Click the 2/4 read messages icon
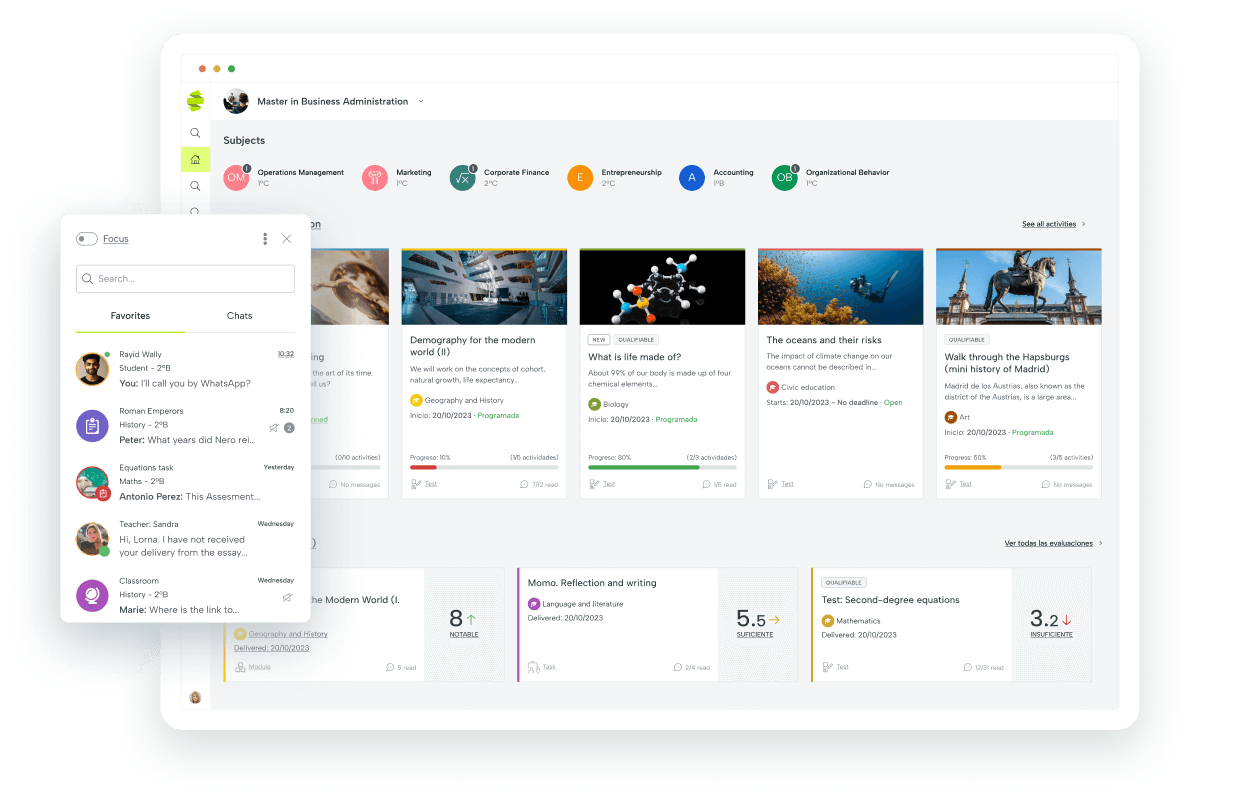Screen dimensions: 1240x796 [677, 667]
